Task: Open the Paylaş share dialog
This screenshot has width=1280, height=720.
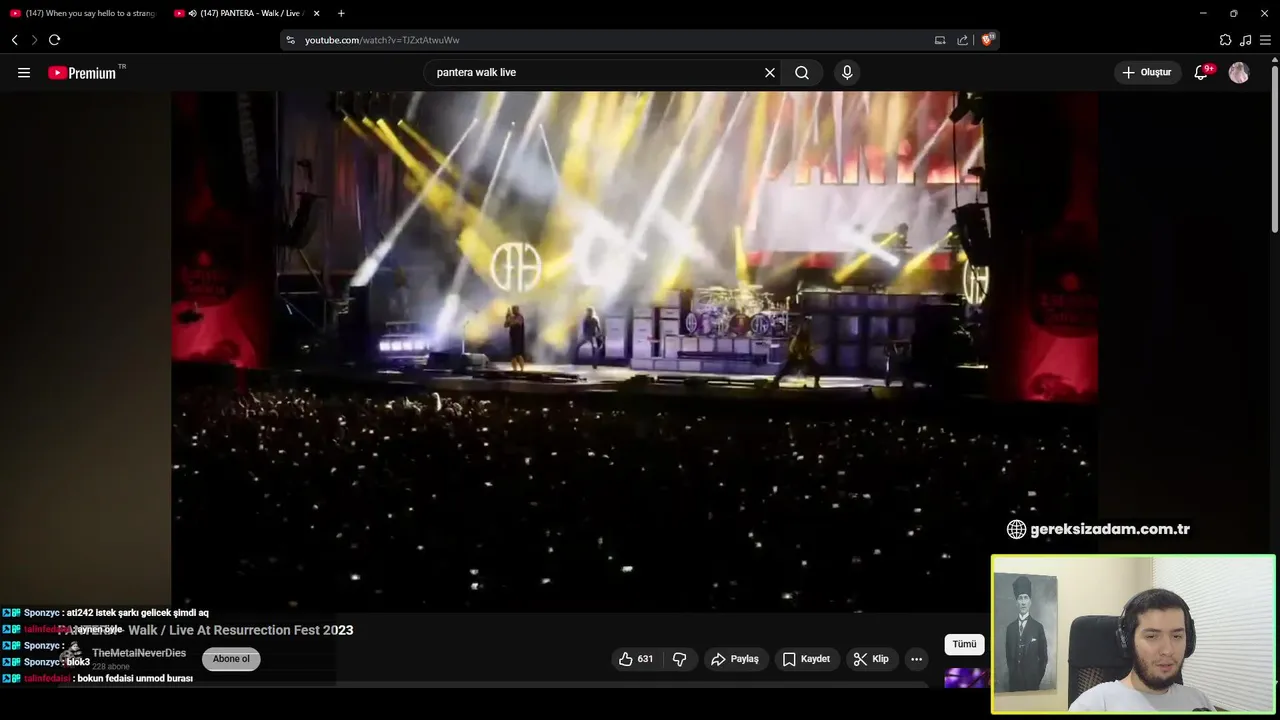Action: click(x=735, y=659)
